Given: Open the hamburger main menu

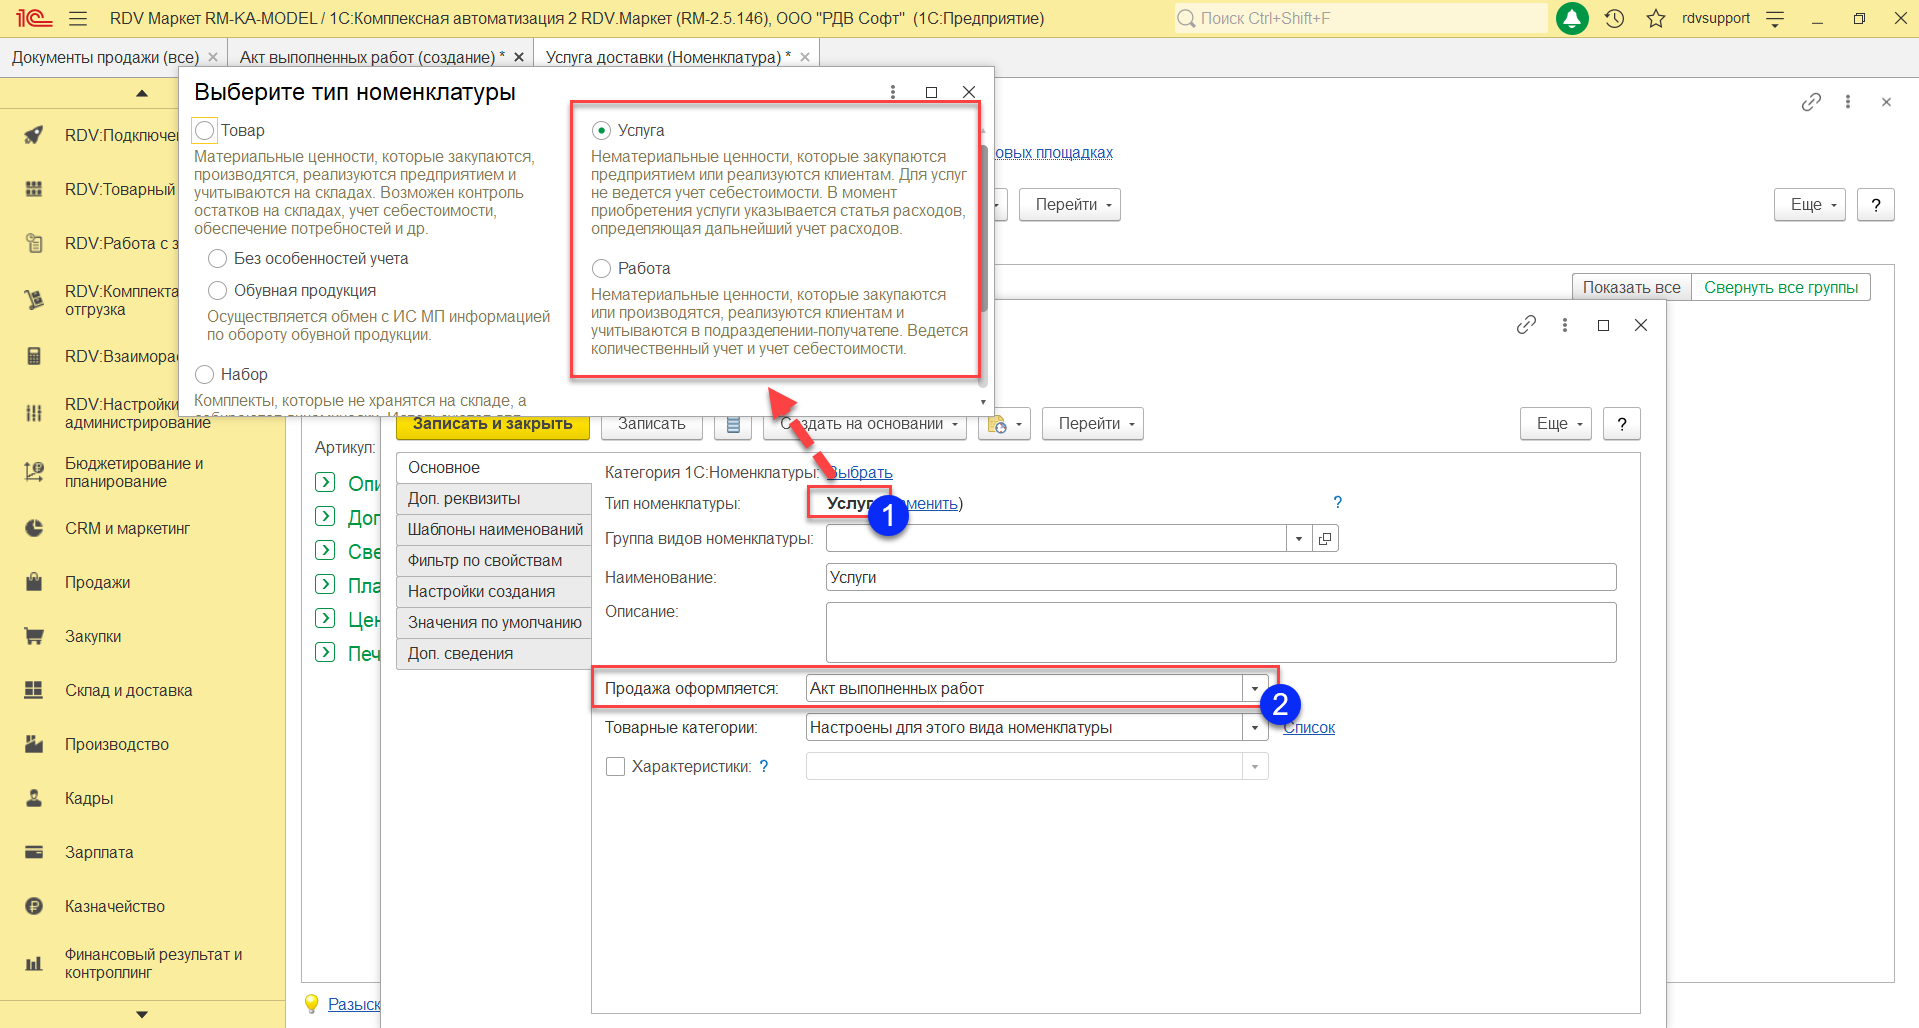Looking at the screenshot, I should tap(78, 18).
